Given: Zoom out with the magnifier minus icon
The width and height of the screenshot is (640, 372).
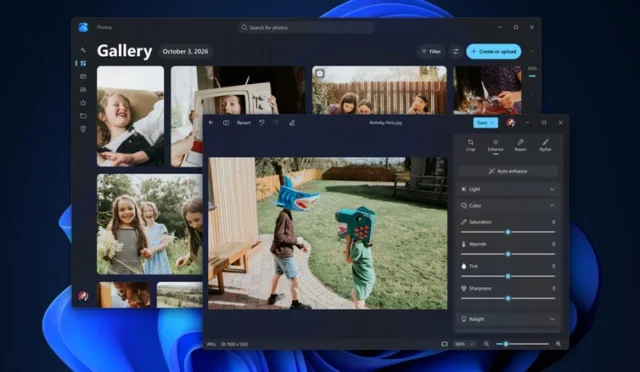Looking at the screenshot, I should [487, 344].
